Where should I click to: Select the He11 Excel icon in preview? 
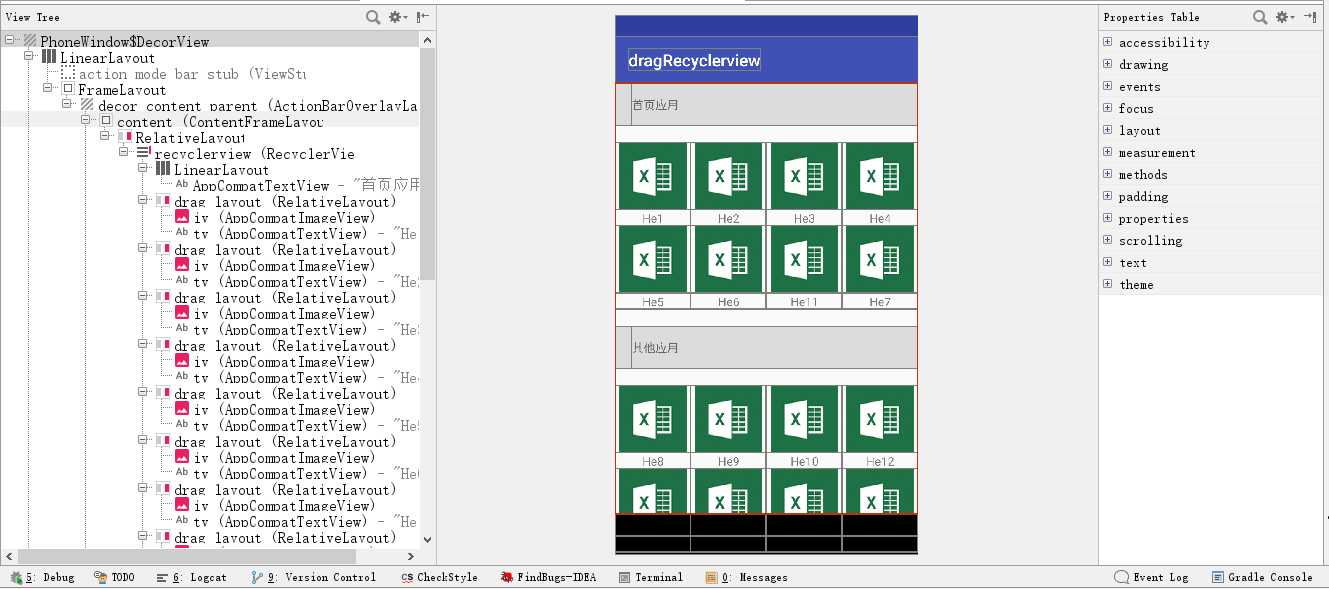tap(805, 259)
